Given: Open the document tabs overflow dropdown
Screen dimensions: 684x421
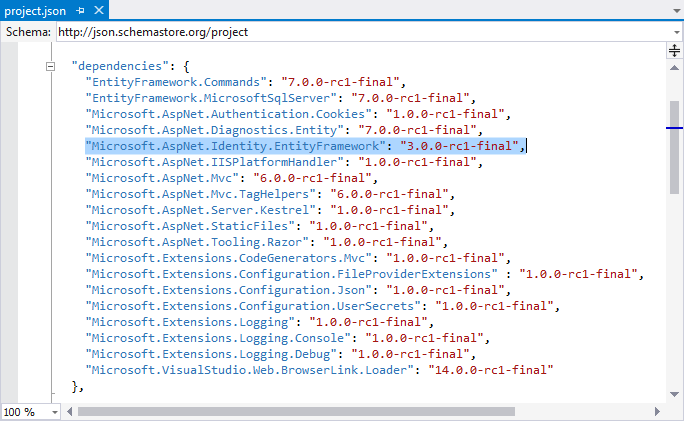Looking at the screenshot, I should click(x=677, y=11).
